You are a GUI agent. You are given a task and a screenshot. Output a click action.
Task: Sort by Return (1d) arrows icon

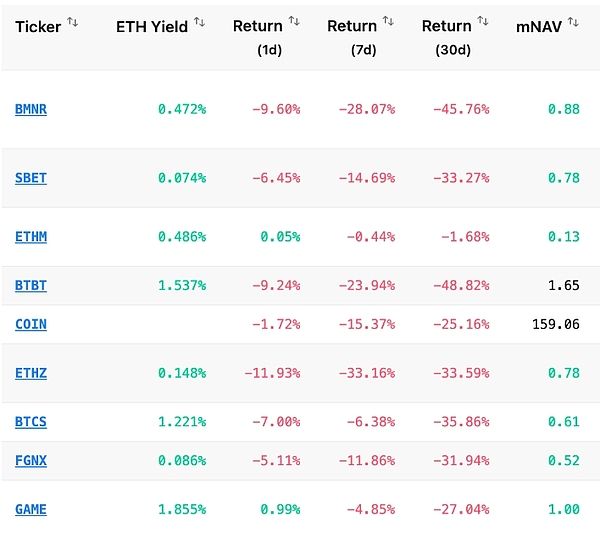pyautogui.click(x=294, y=21)
